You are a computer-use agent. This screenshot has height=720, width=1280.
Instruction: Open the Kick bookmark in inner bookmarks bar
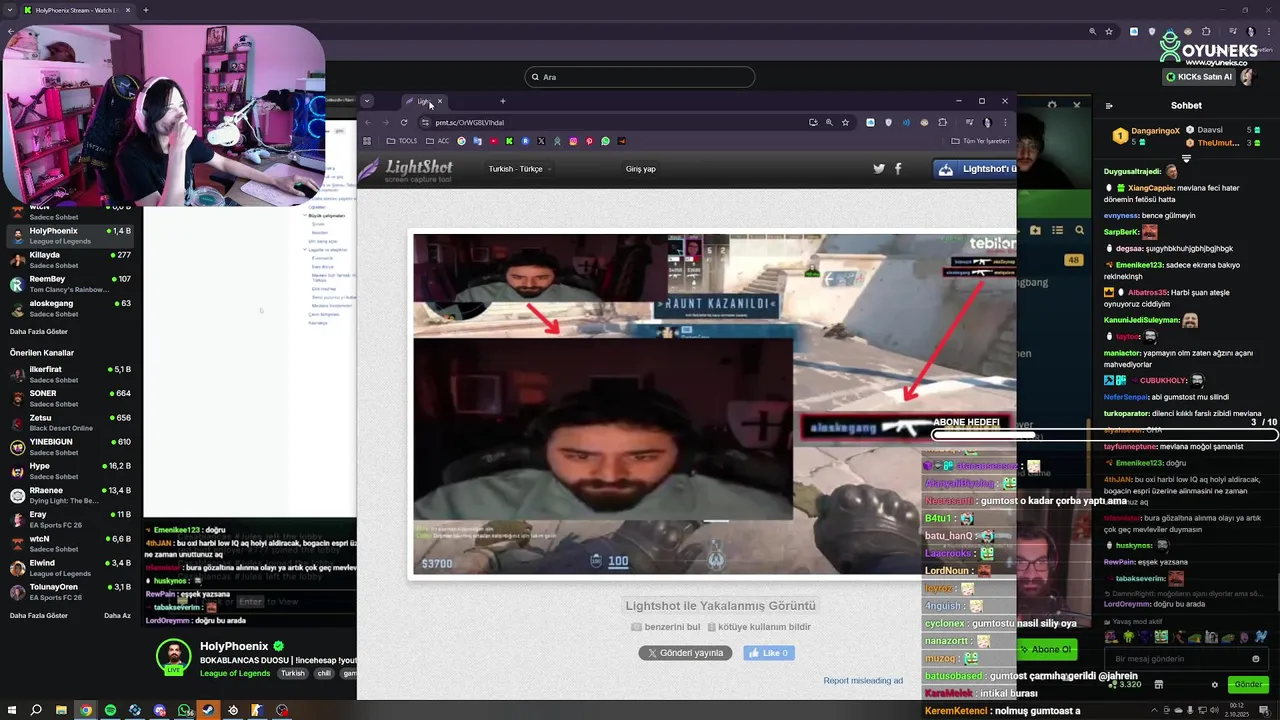pos(509,141)
